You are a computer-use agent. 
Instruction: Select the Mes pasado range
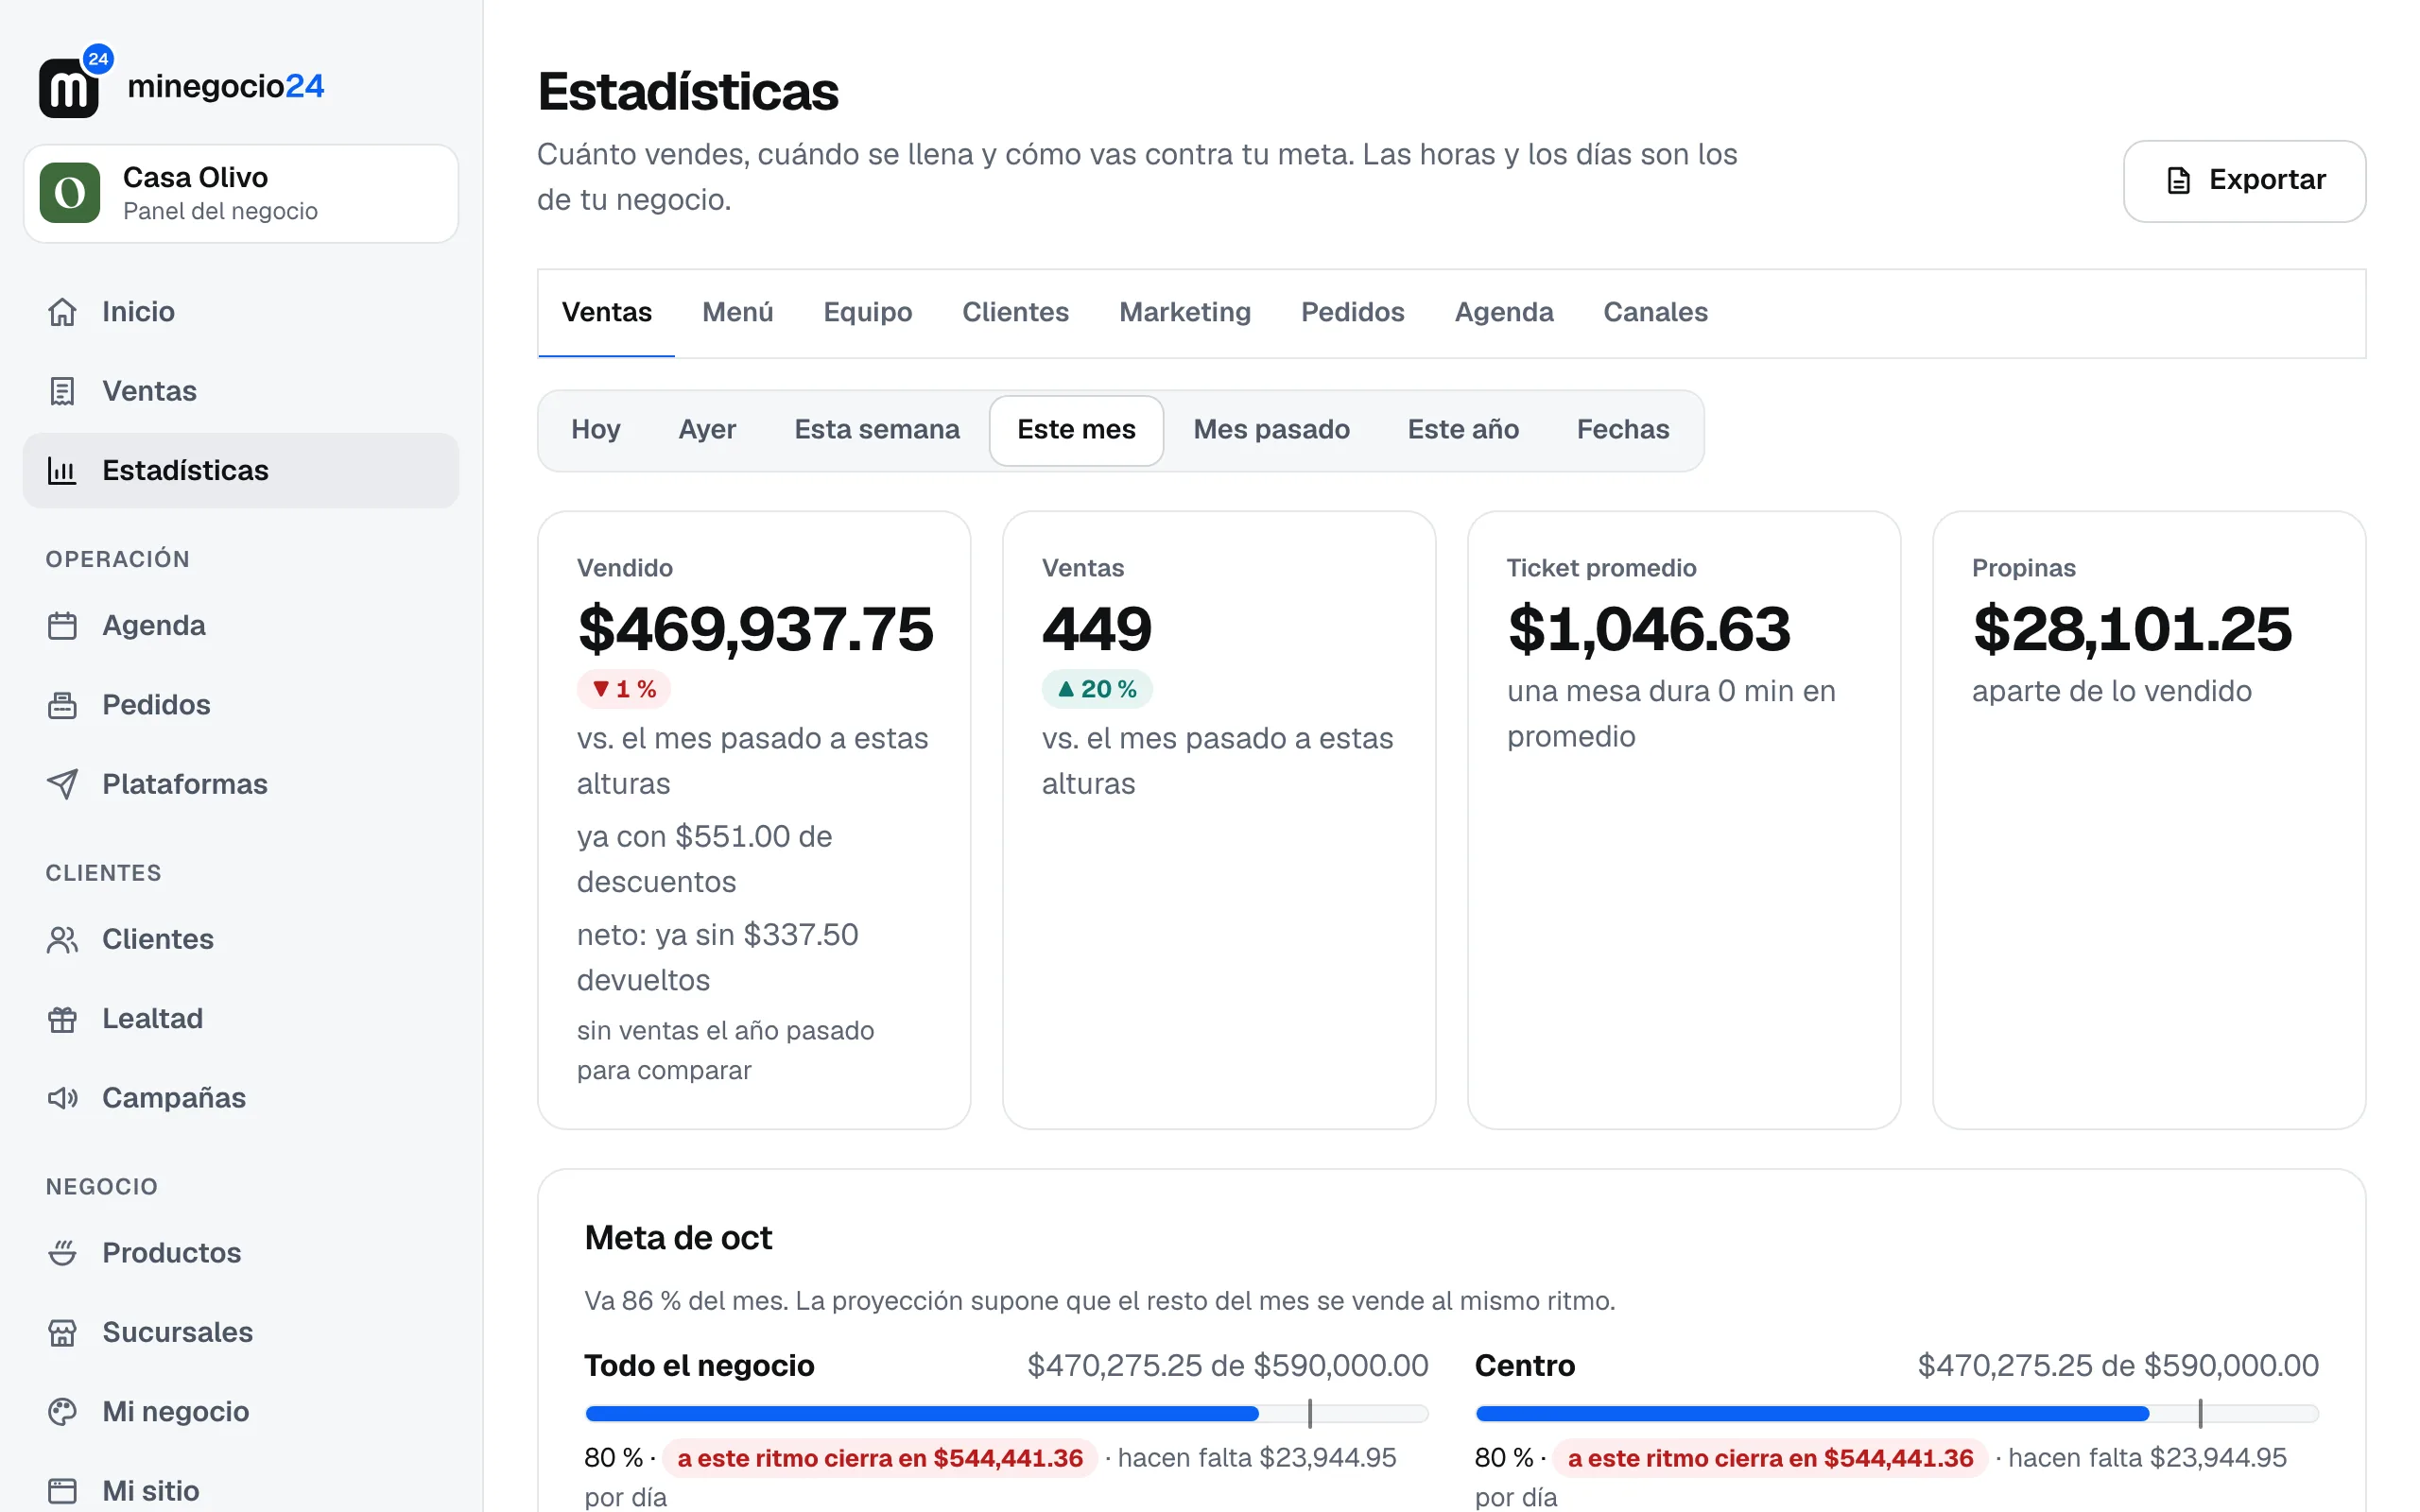1271,430
